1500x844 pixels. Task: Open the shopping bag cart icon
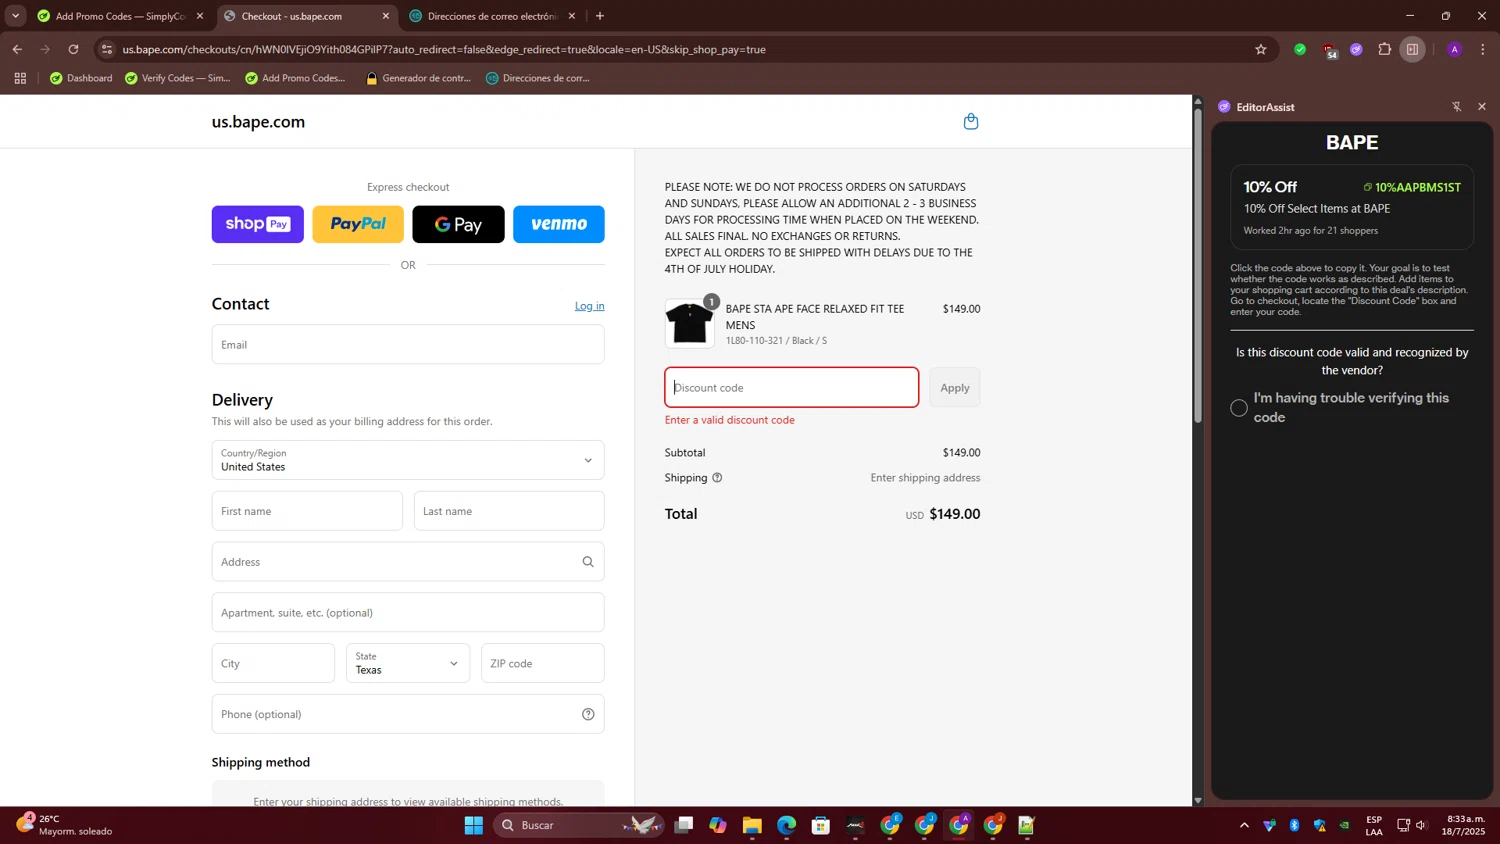(x=970, y=121)
